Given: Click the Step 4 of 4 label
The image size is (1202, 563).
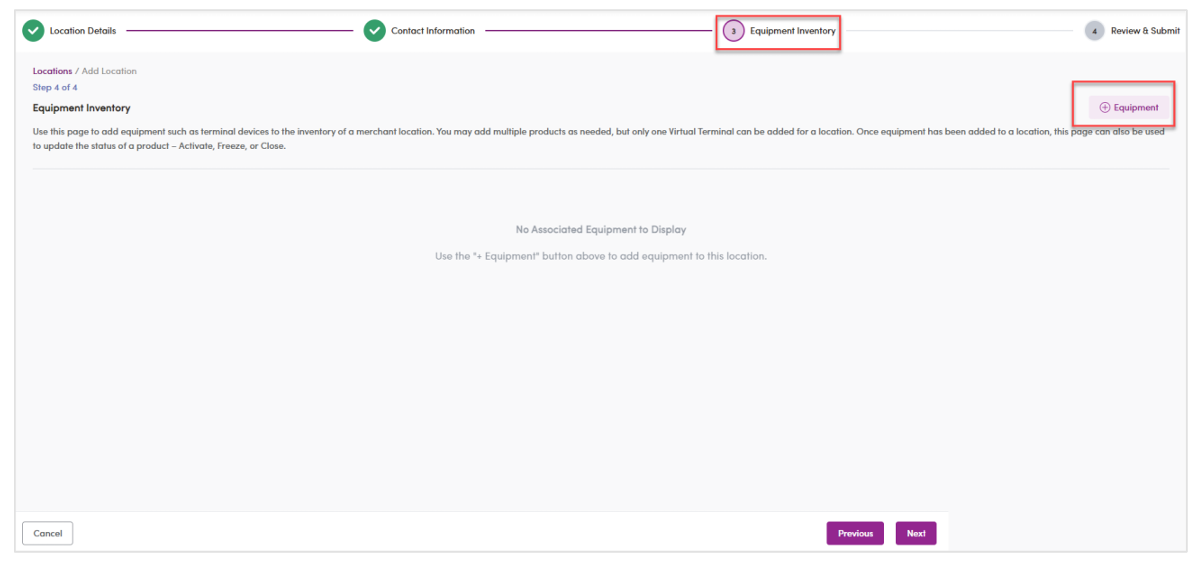Looking at the screenshot, I should 55,88.
